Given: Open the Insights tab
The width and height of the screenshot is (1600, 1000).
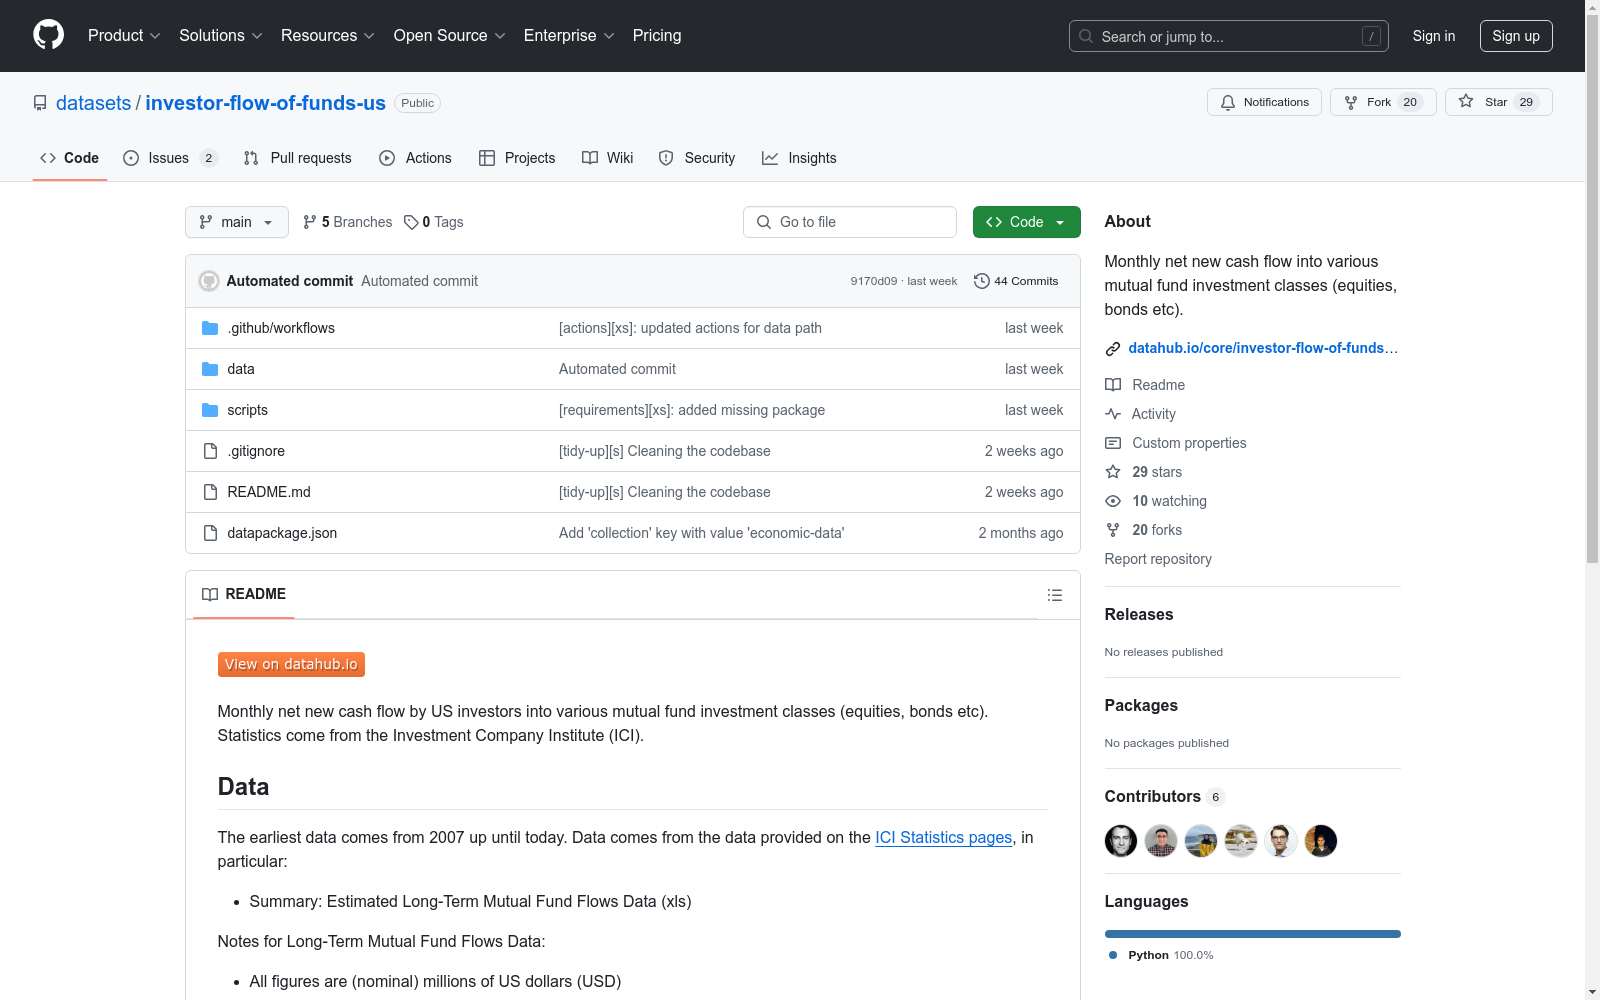Looking at the screenshot, I should pyautogui.click(x=799, y=158).
